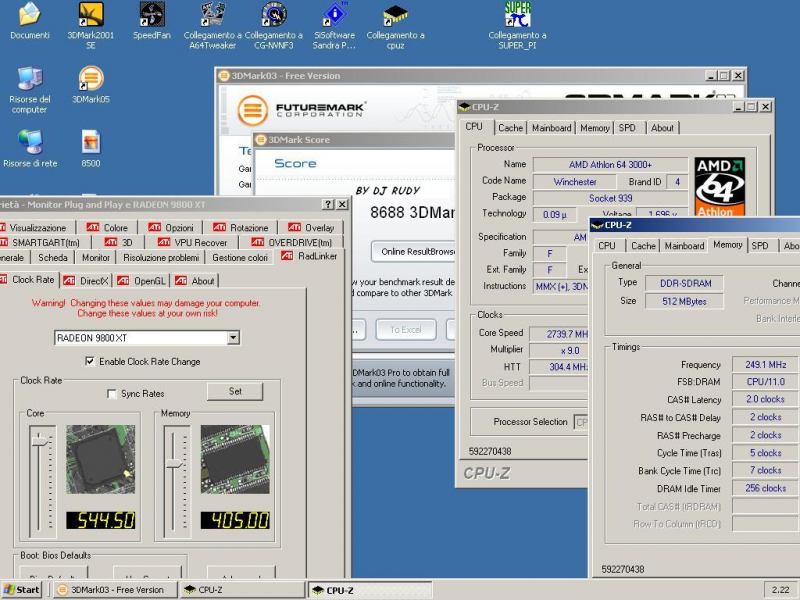Click the 512 MBytes size field
The height and width of the screenshot is (600, 800).
point(685,301)
